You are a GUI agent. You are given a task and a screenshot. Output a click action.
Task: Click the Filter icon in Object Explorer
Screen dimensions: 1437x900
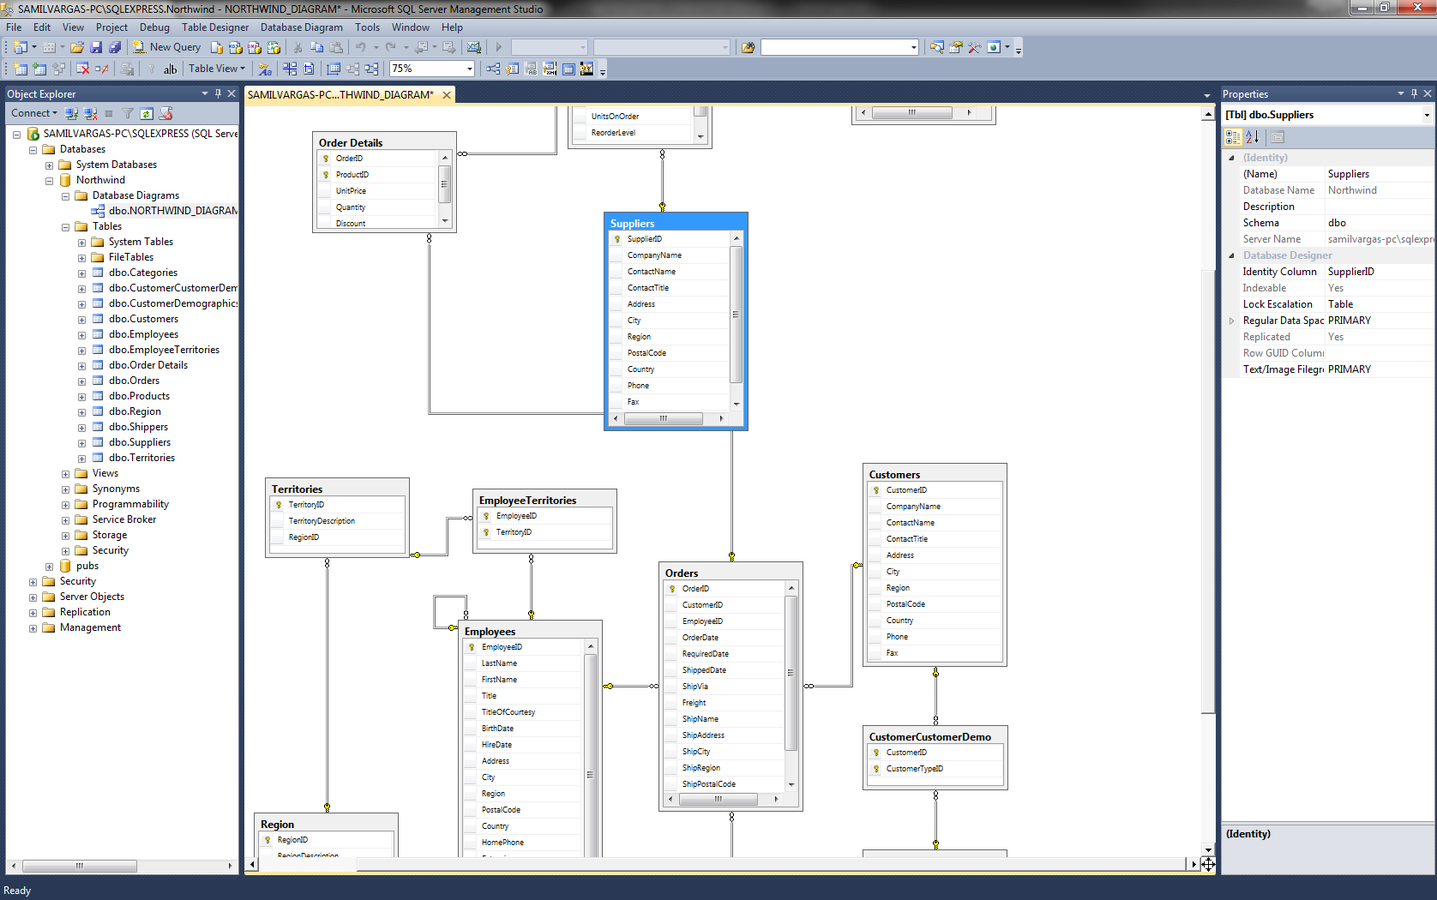coord(127,113)
